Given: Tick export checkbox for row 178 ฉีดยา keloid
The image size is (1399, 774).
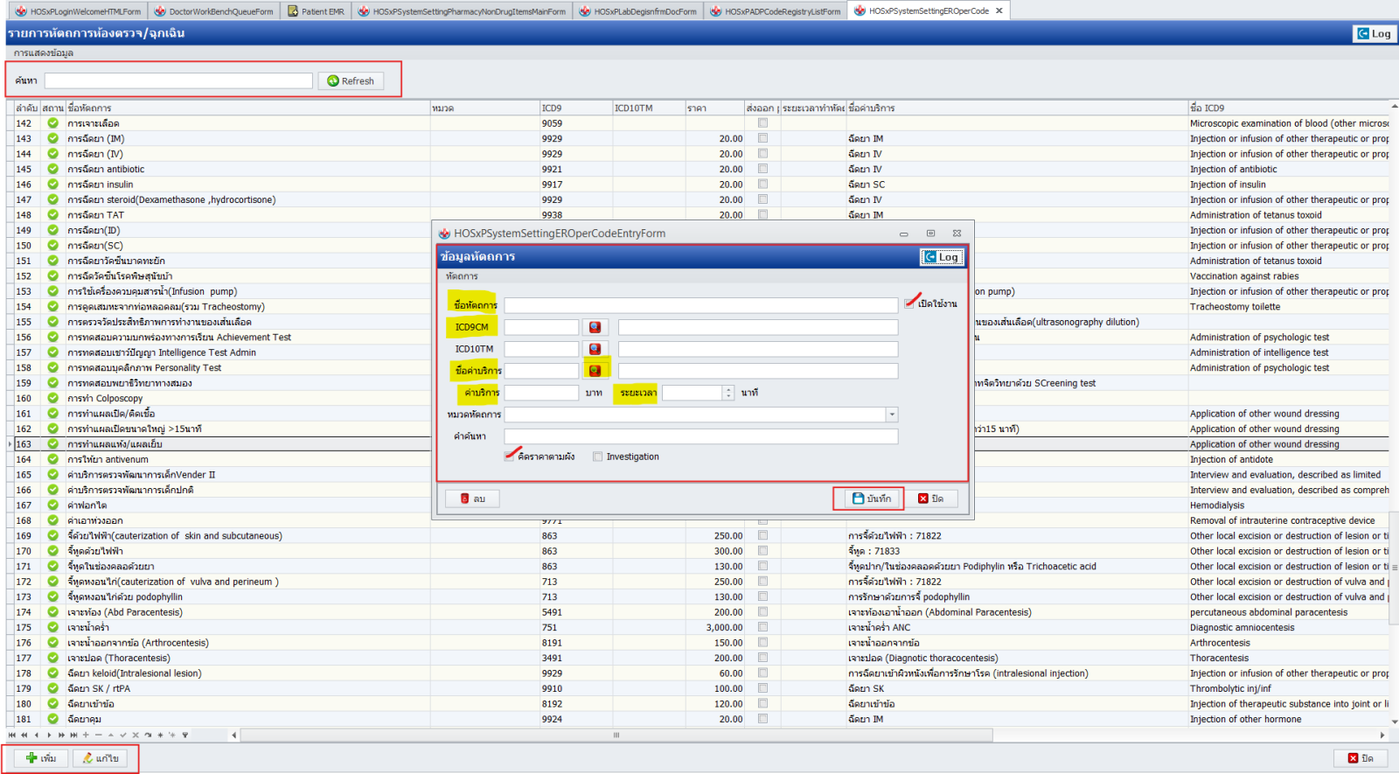Looking at the screenshot, I should (763, 673).
